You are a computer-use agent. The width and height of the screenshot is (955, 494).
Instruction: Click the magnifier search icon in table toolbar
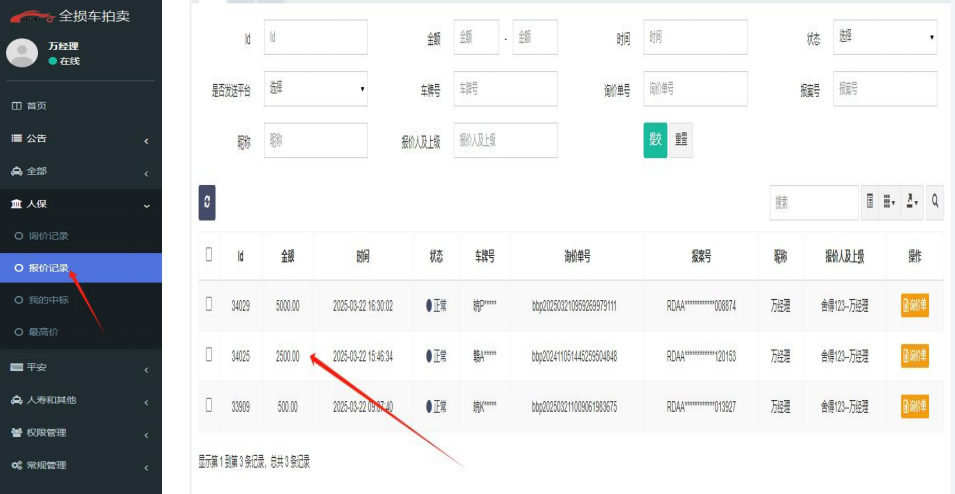pyautogui.click(x=935, y=202)
